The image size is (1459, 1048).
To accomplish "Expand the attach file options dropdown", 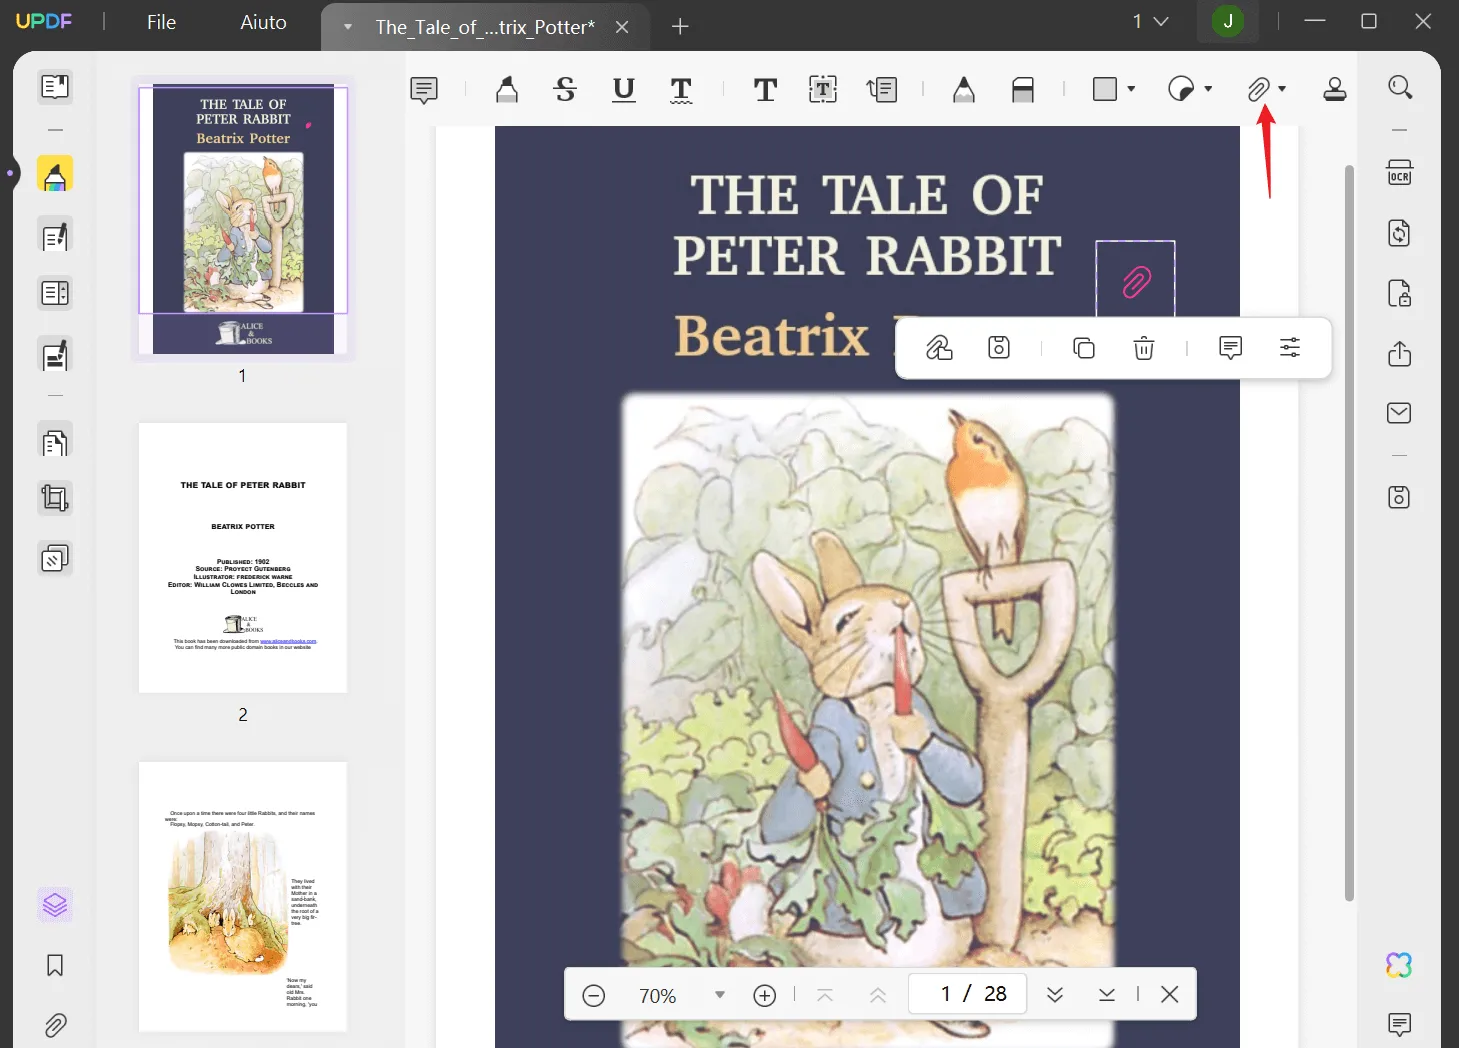I will point(1282,89).
